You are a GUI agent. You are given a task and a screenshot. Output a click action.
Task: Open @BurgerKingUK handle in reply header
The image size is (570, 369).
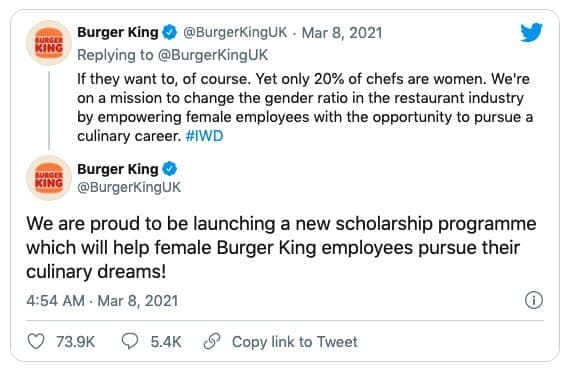(x=235, y=32)
